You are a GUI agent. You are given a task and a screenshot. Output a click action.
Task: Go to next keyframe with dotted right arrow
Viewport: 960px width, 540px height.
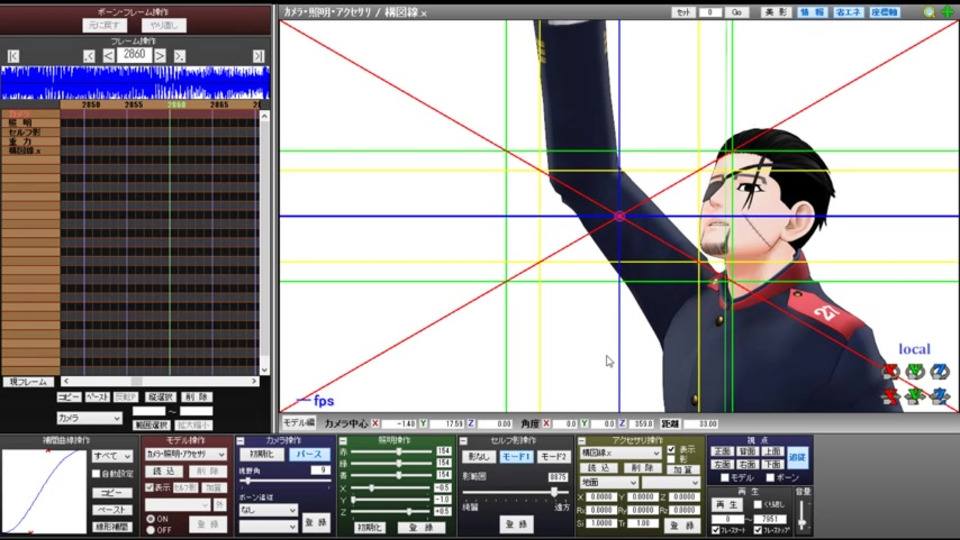179,56
